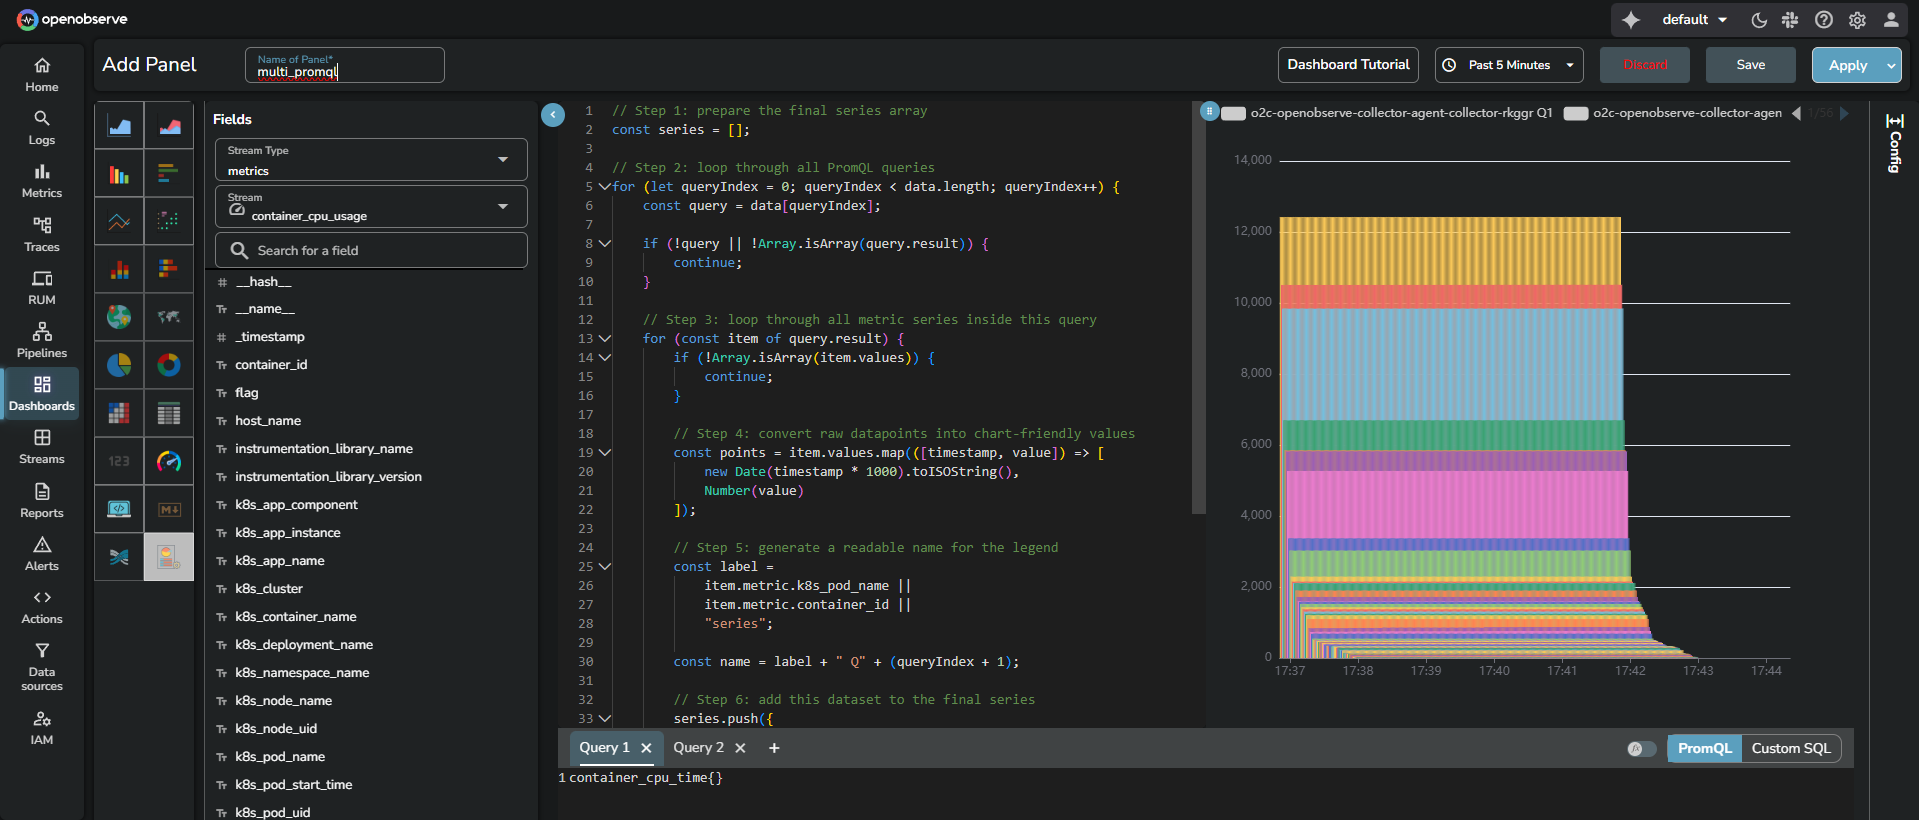This screenshot has width=1919, height=820.
Task: Switch to the Query 2 tab
Action: [x=698, y=748]
